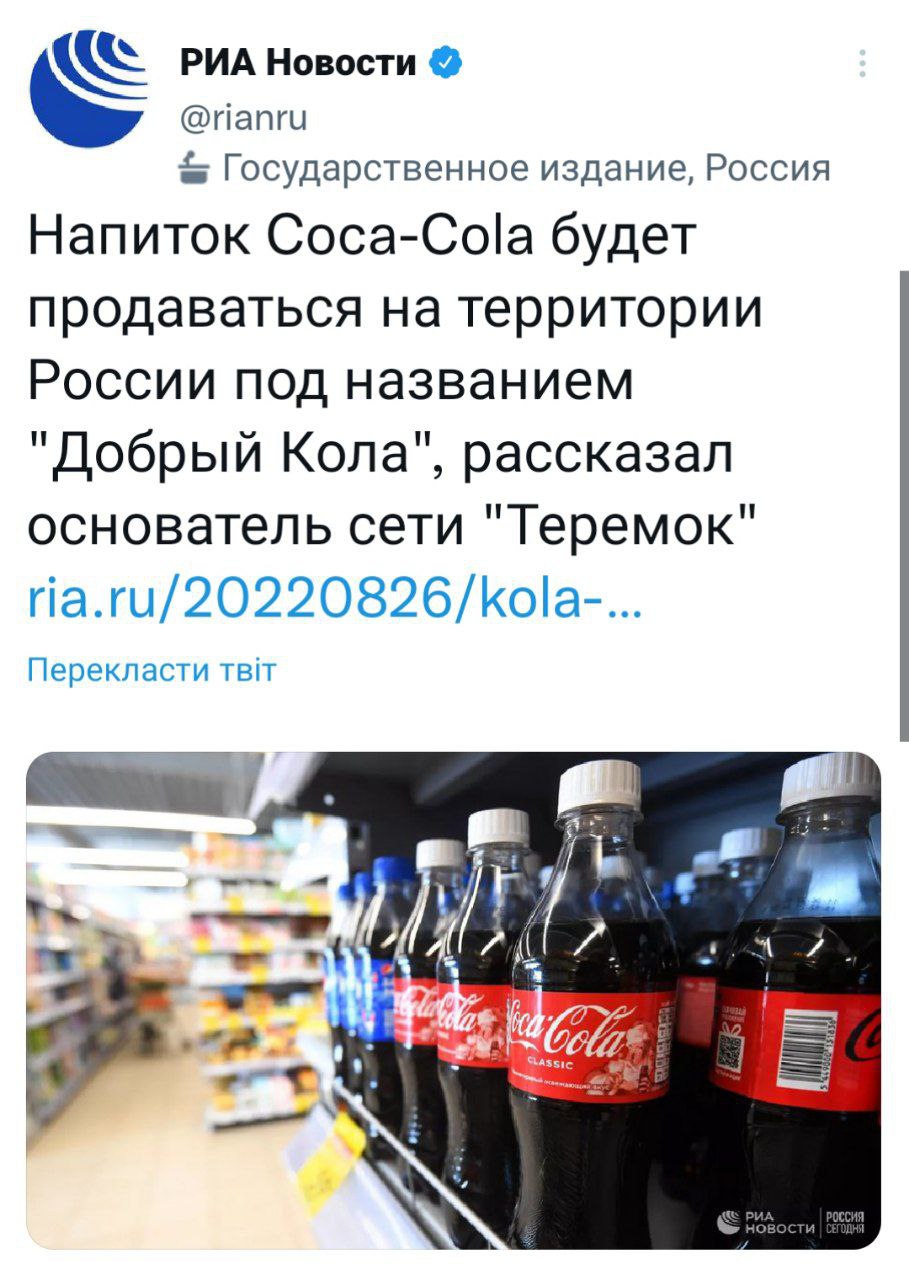Click the blue verified badge
The width and height of the screenshot is (909, 1280).
click(x=444, y=63)
